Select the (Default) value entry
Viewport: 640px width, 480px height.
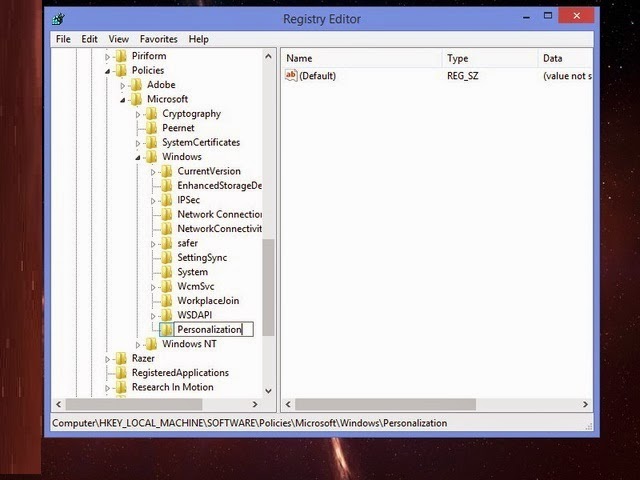pyautogui.click(x=317, y=76)
